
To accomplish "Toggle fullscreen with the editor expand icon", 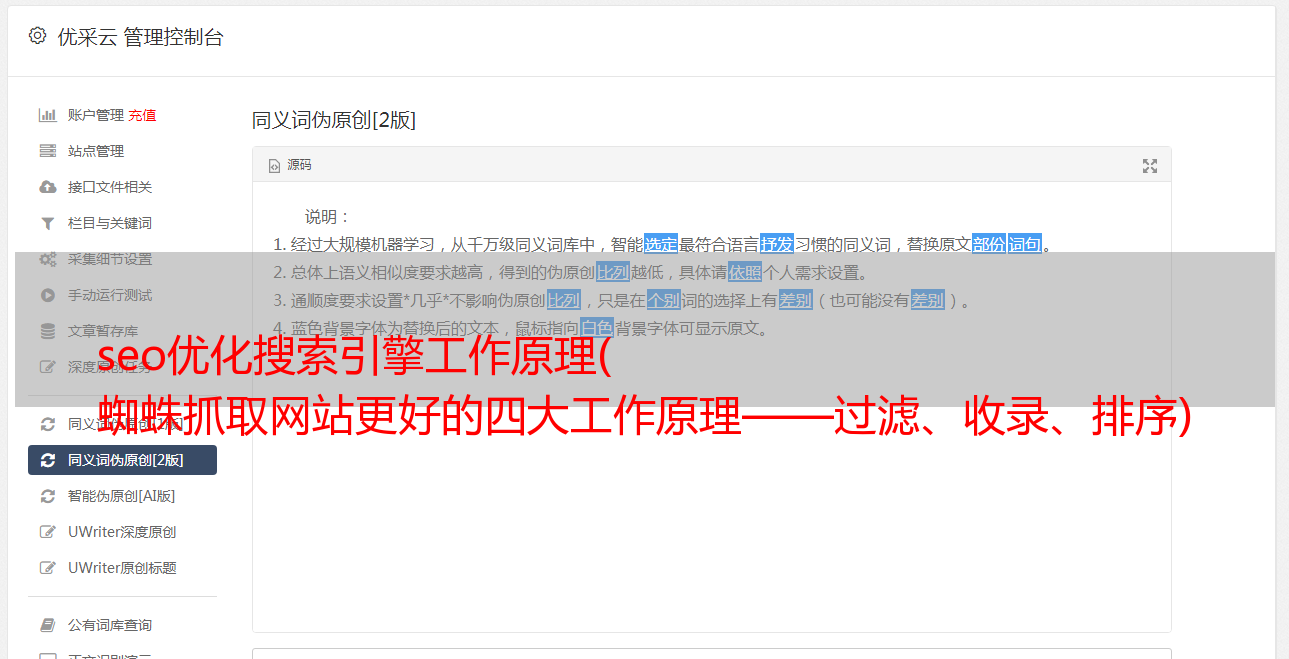I will click(1150, 166).
